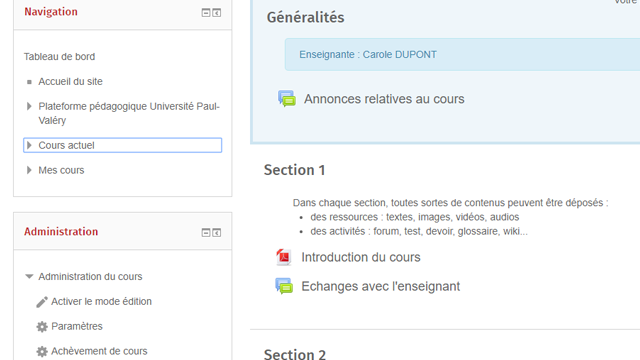Open Introduction du cours document

pos(361,258)
